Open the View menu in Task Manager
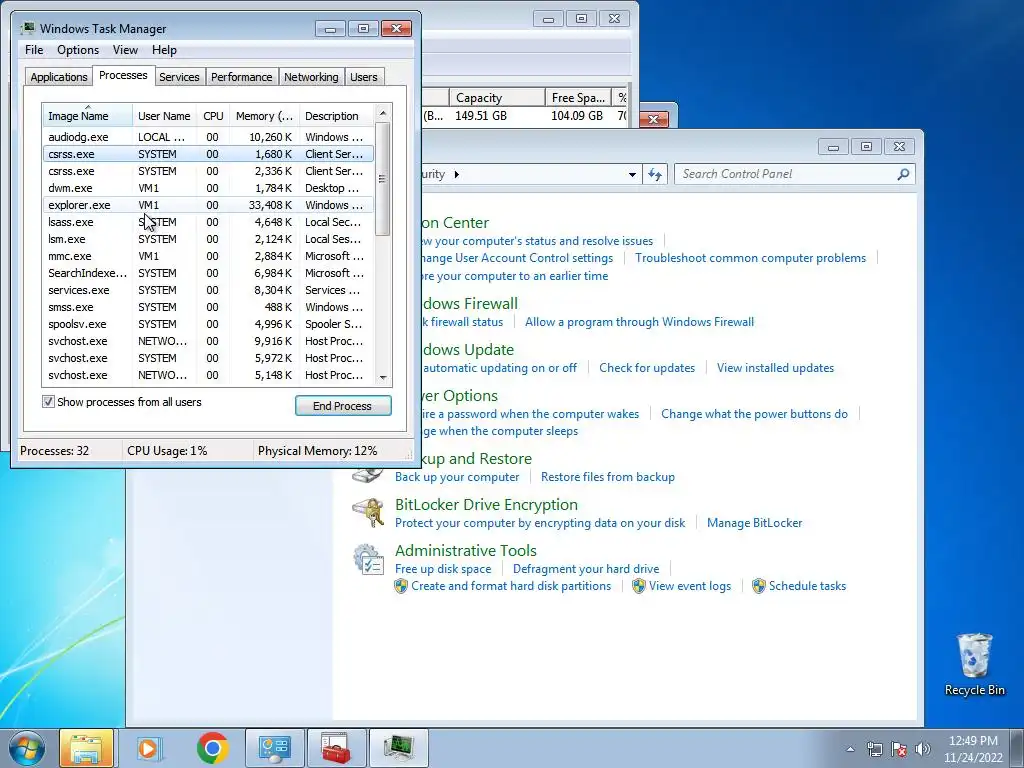Screen dimensions: 1024x768 (125, 50)
